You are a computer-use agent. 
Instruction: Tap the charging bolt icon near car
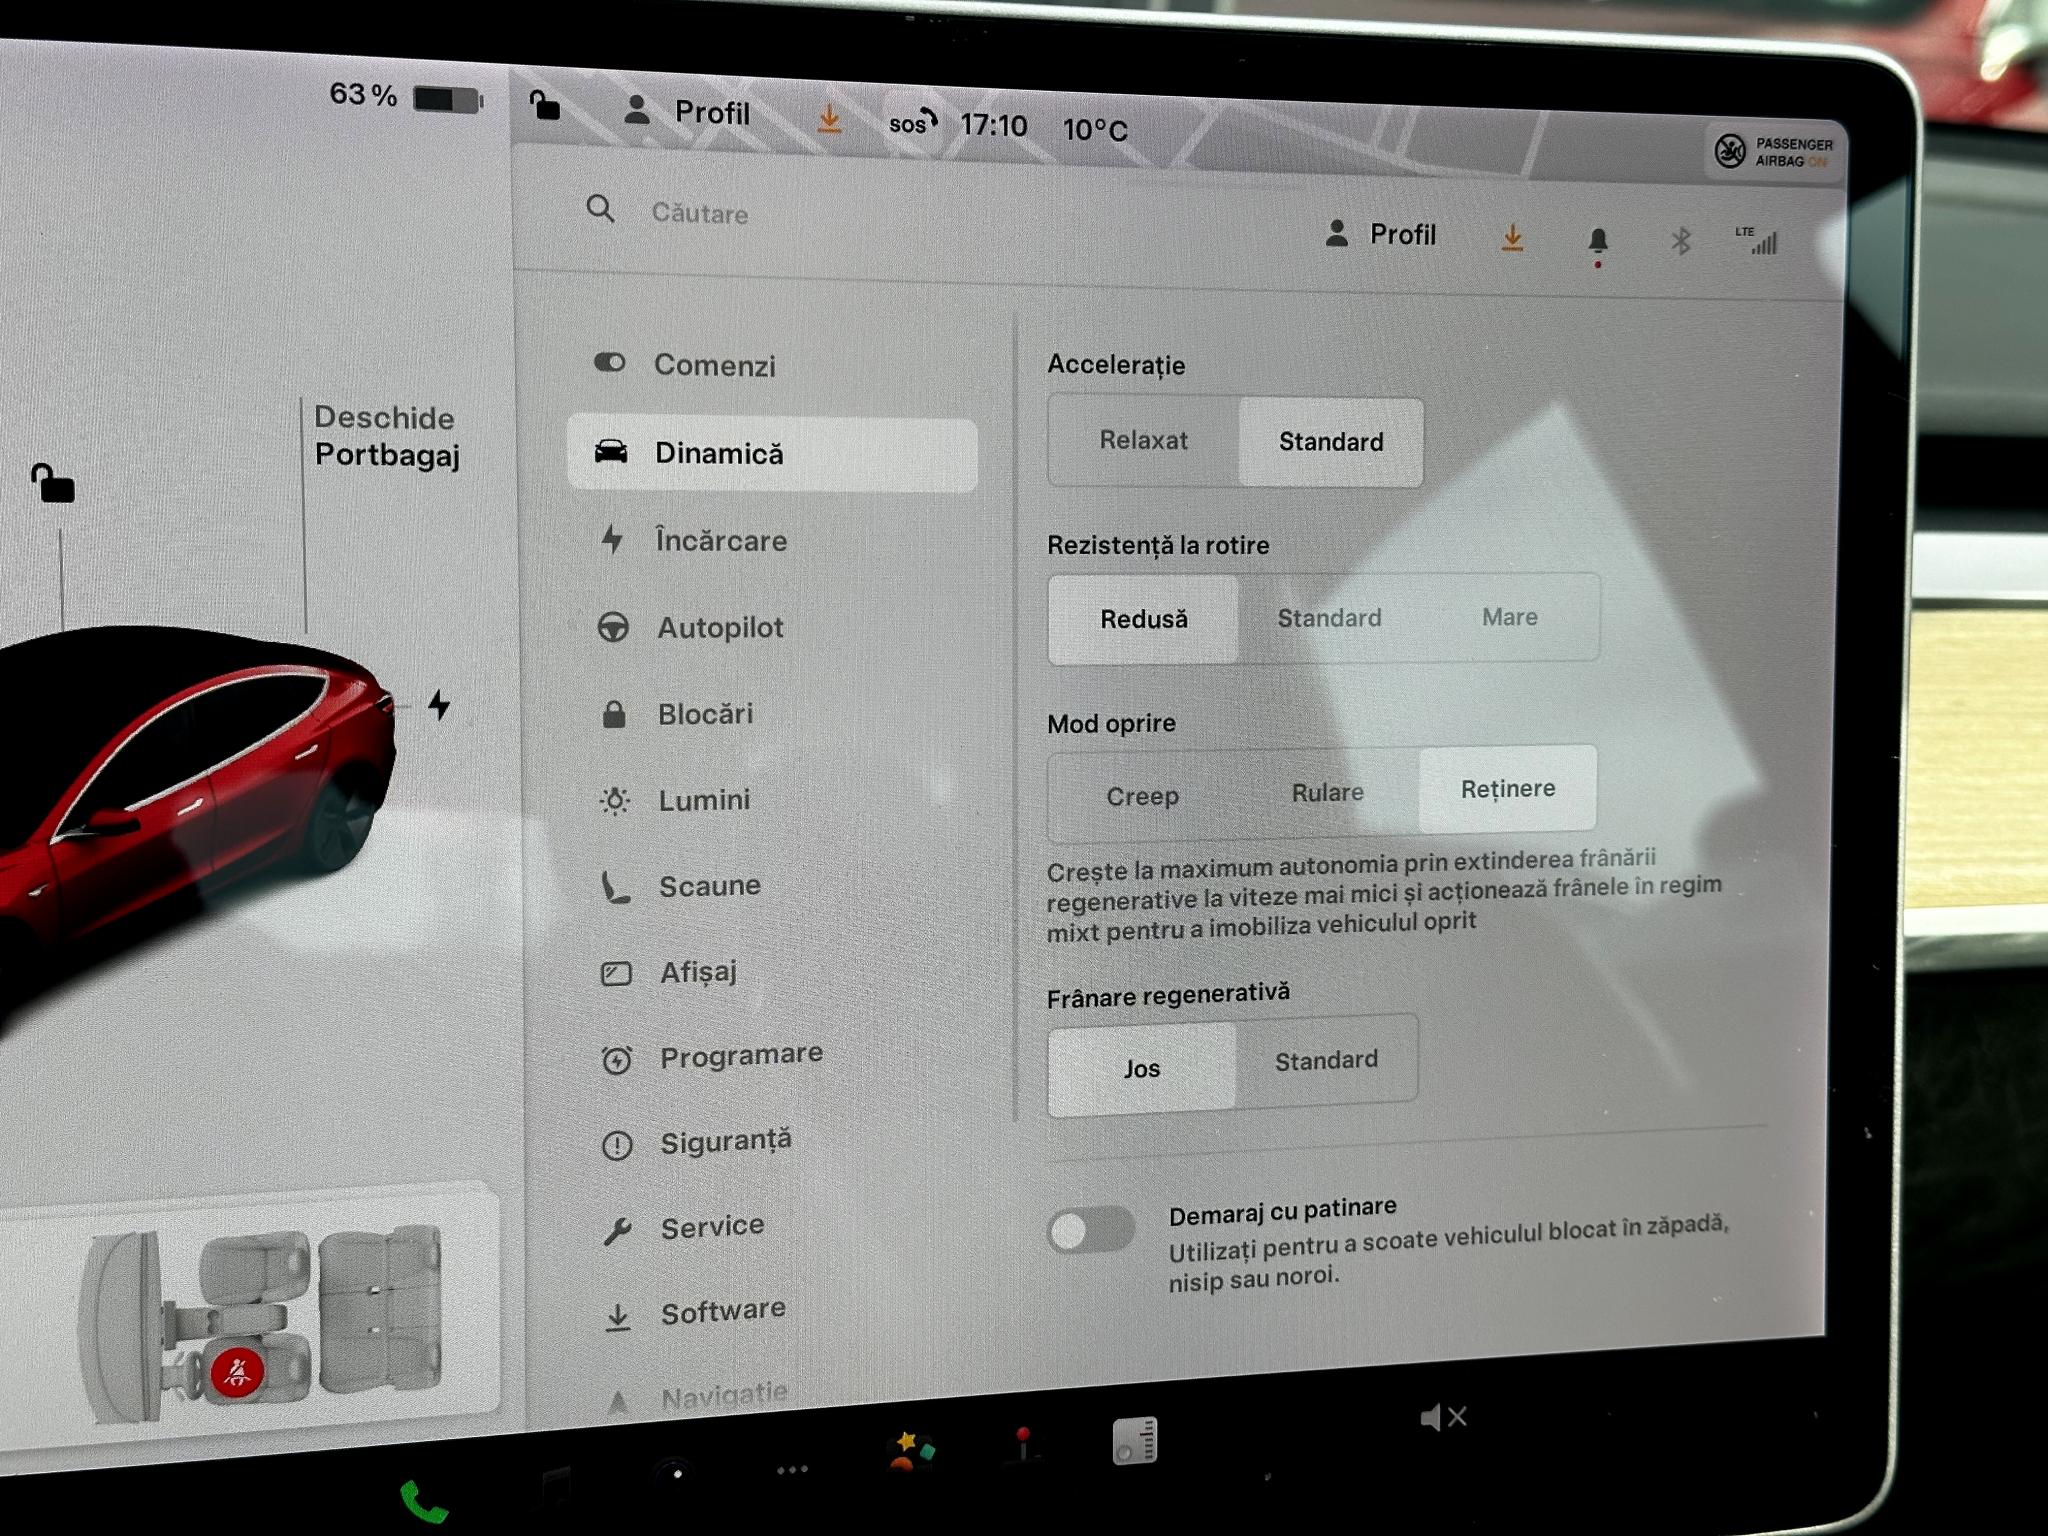pyautogui.click(x=439, y=704)
